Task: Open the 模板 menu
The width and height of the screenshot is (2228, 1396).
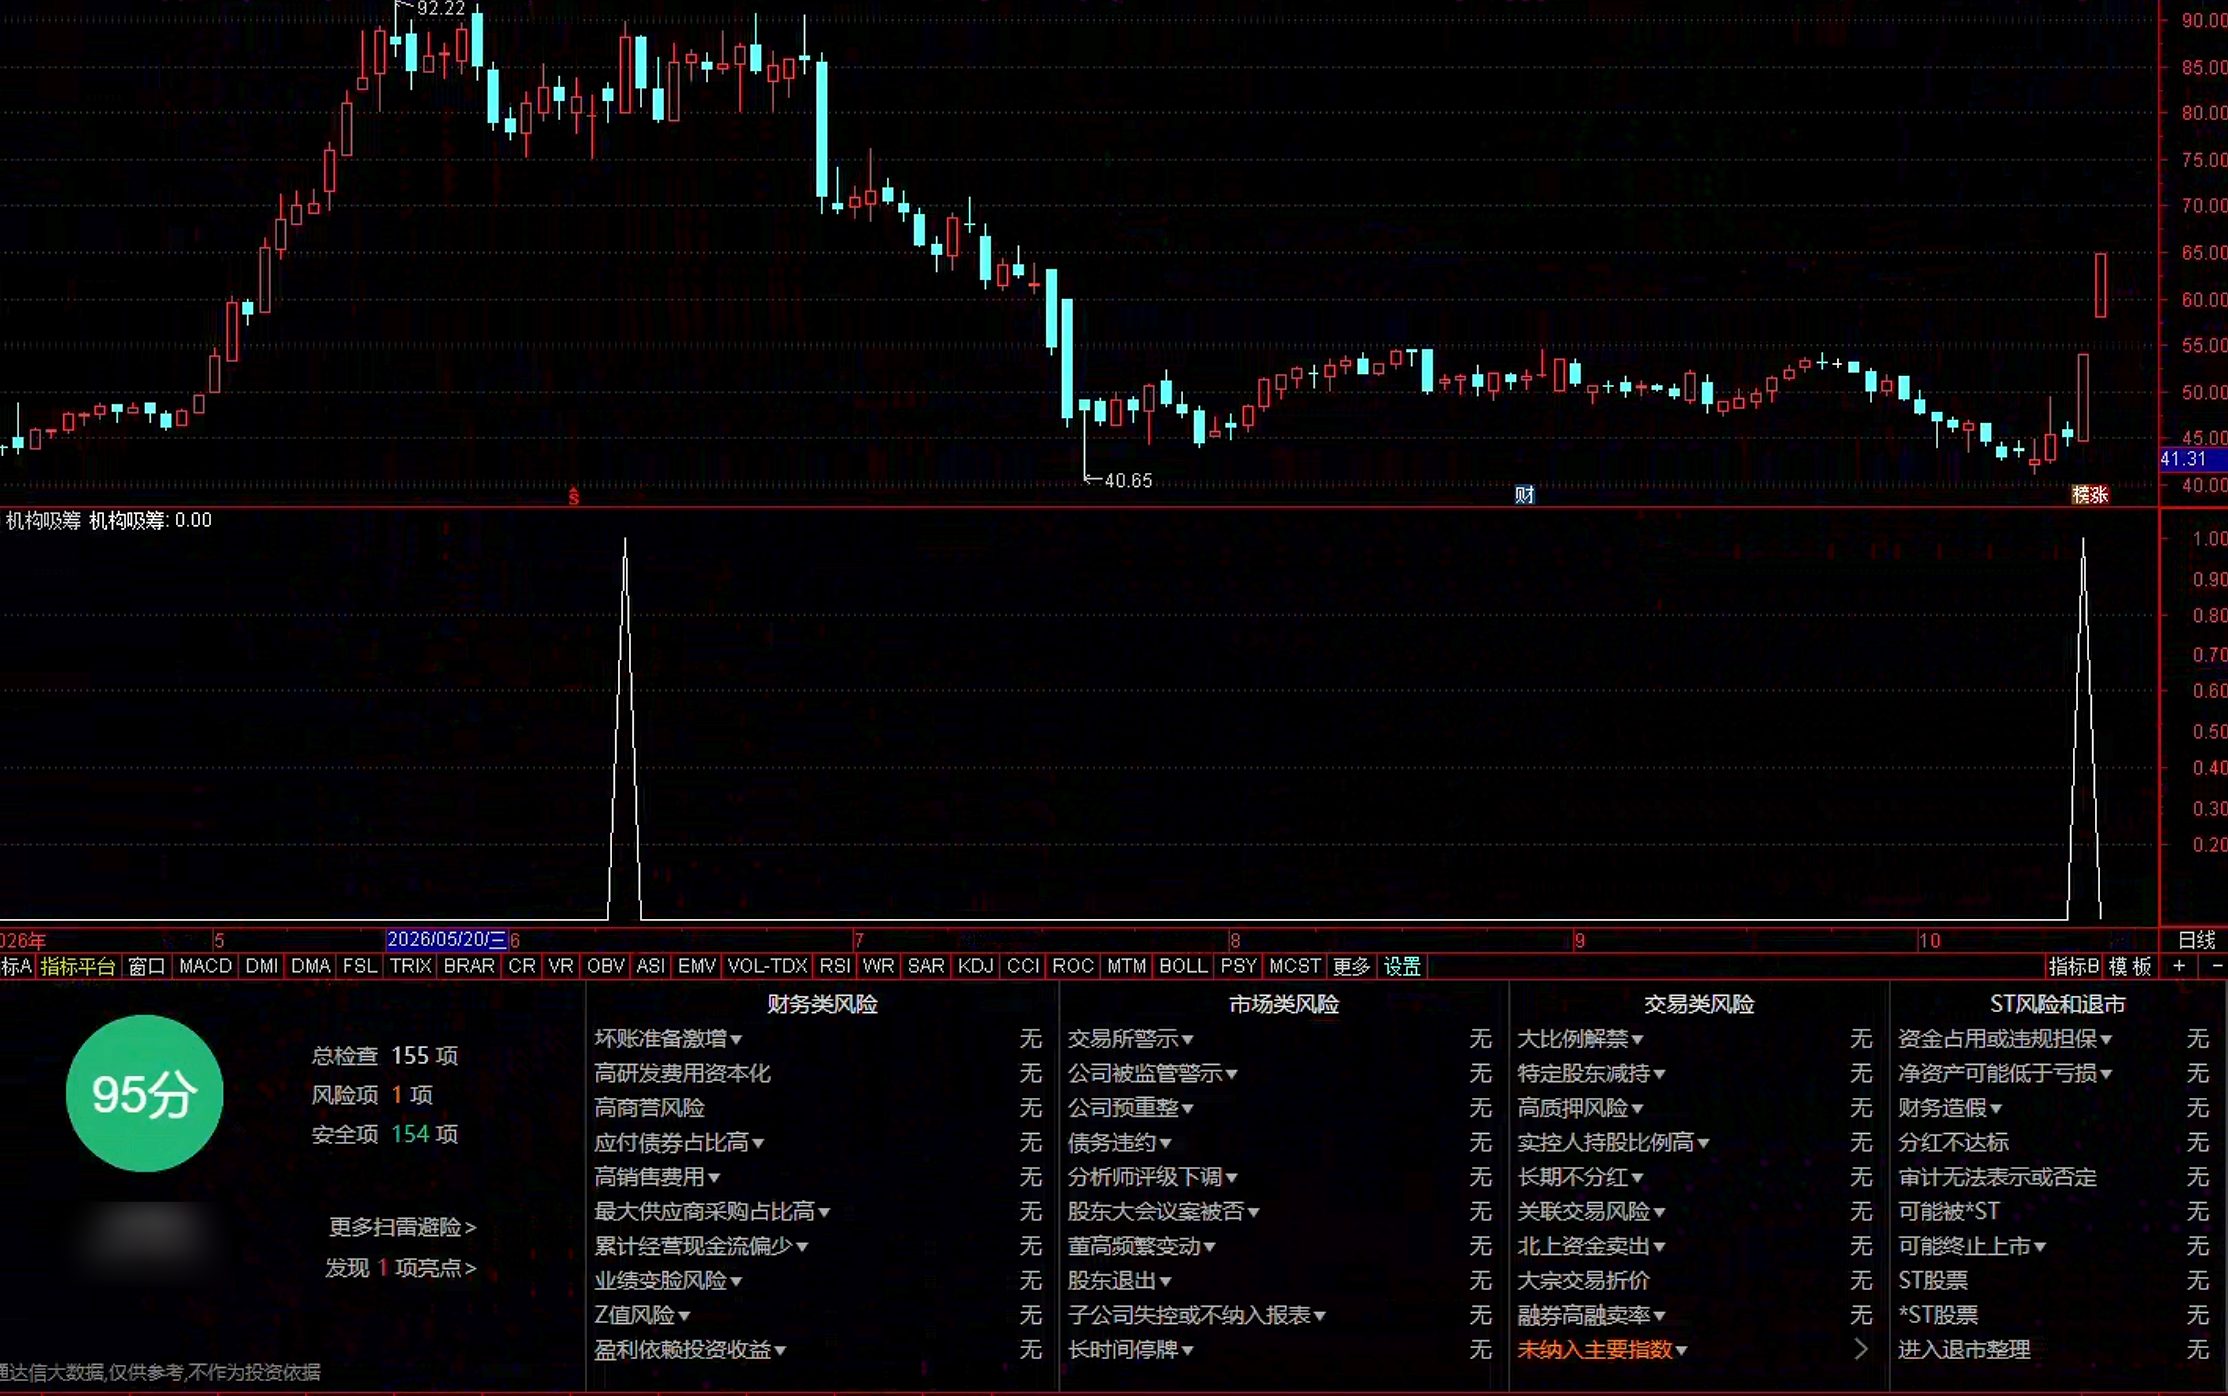Action: [2130, 966]
